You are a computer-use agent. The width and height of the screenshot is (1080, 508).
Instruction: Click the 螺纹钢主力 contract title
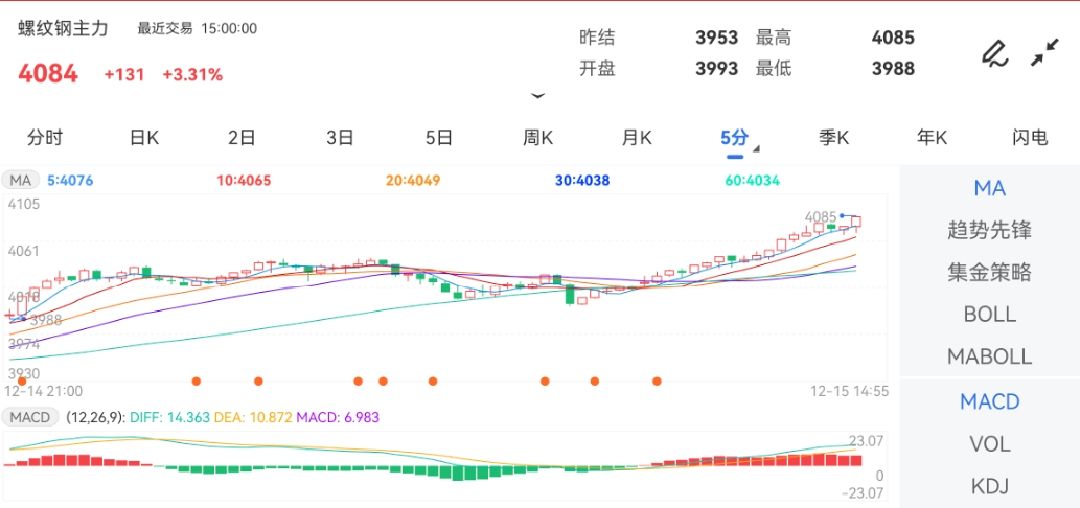[x=63, y=28]
